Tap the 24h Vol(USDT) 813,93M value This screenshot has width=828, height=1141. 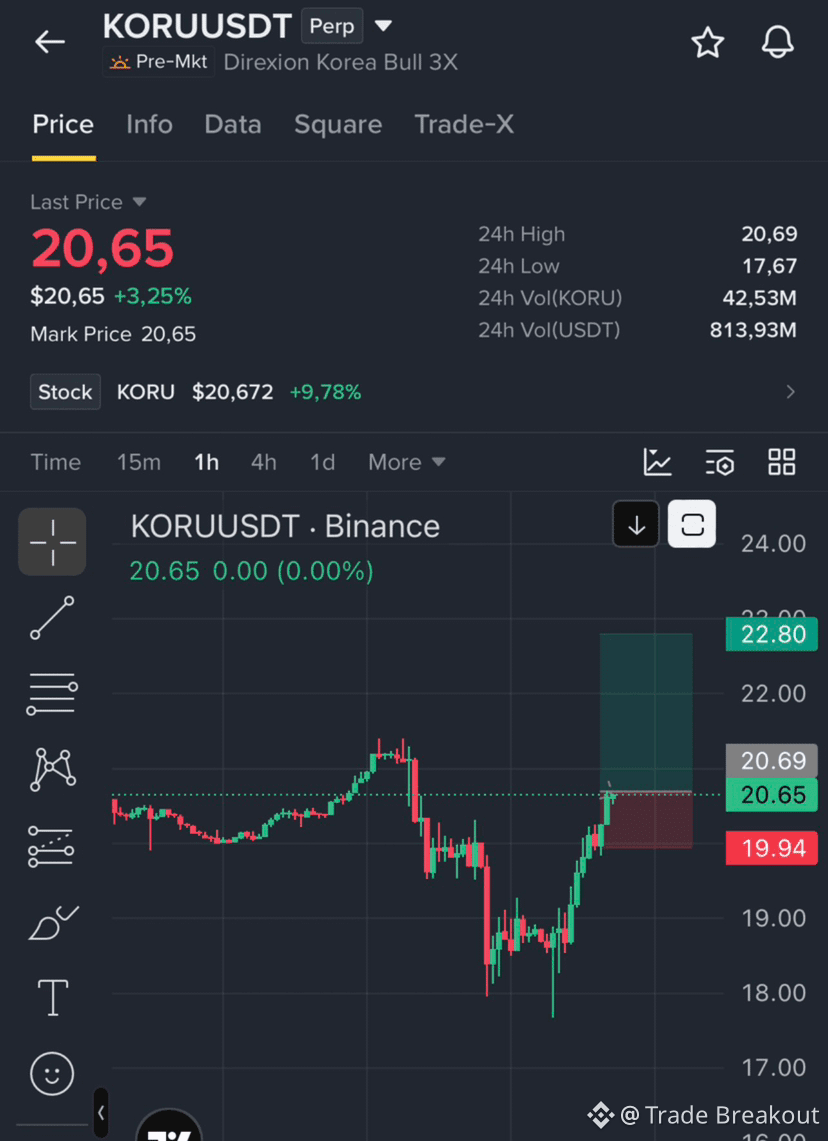click(754, 330)
